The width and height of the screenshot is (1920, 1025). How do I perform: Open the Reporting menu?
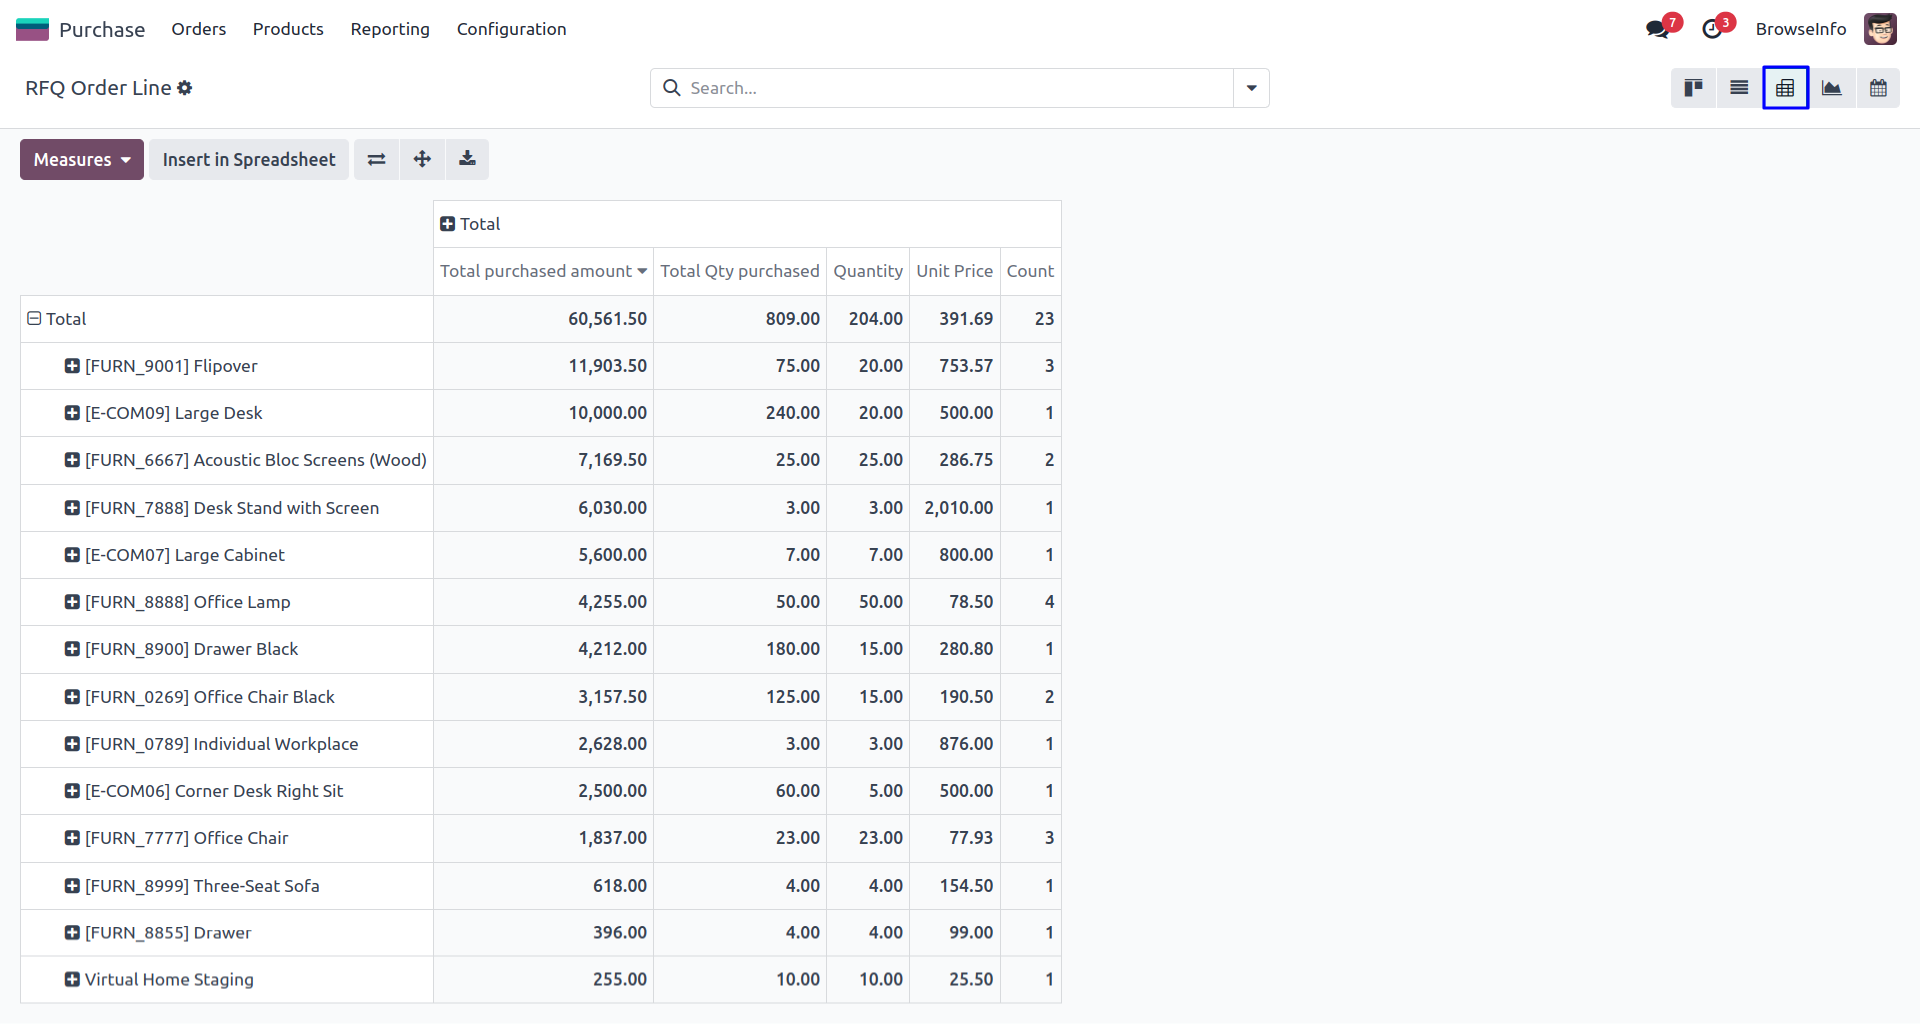390,29
